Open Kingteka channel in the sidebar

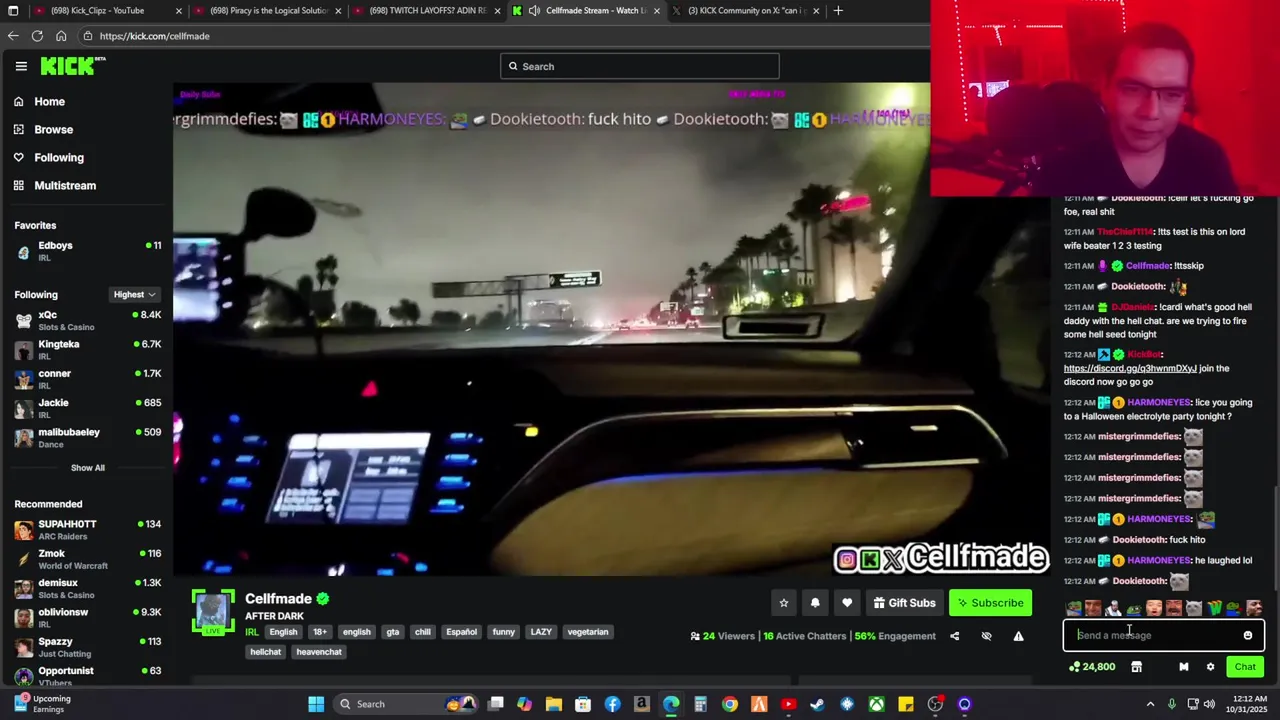87,349
